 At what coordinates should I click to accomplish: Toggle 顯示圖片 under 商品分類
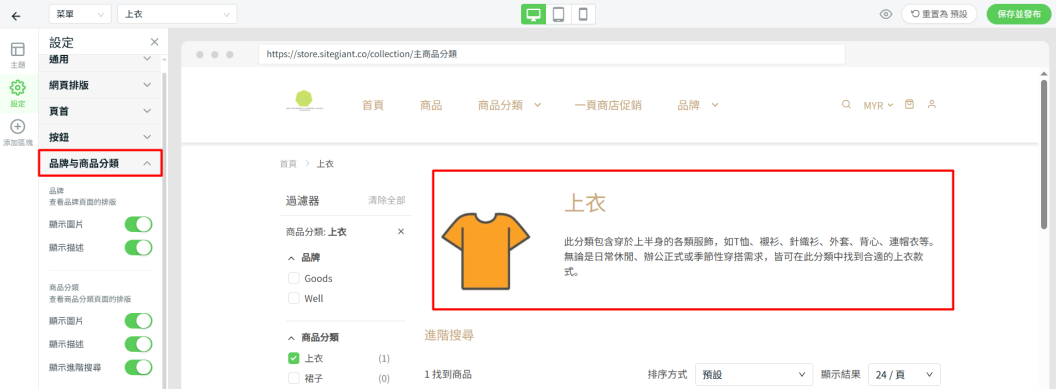click(x=139, y=320)
